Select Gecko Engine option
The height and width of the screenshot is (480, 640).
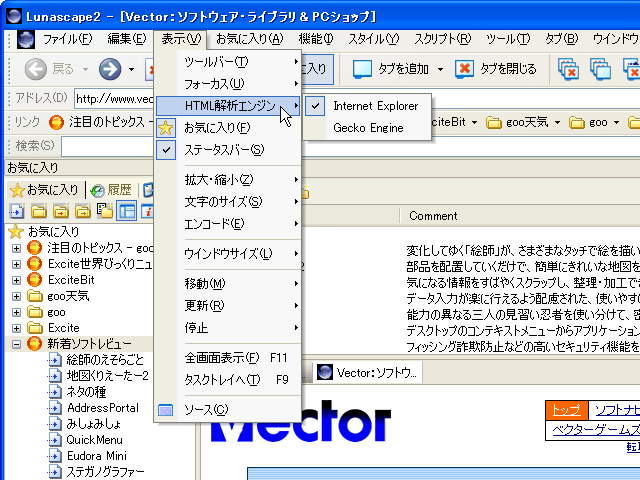367,128
